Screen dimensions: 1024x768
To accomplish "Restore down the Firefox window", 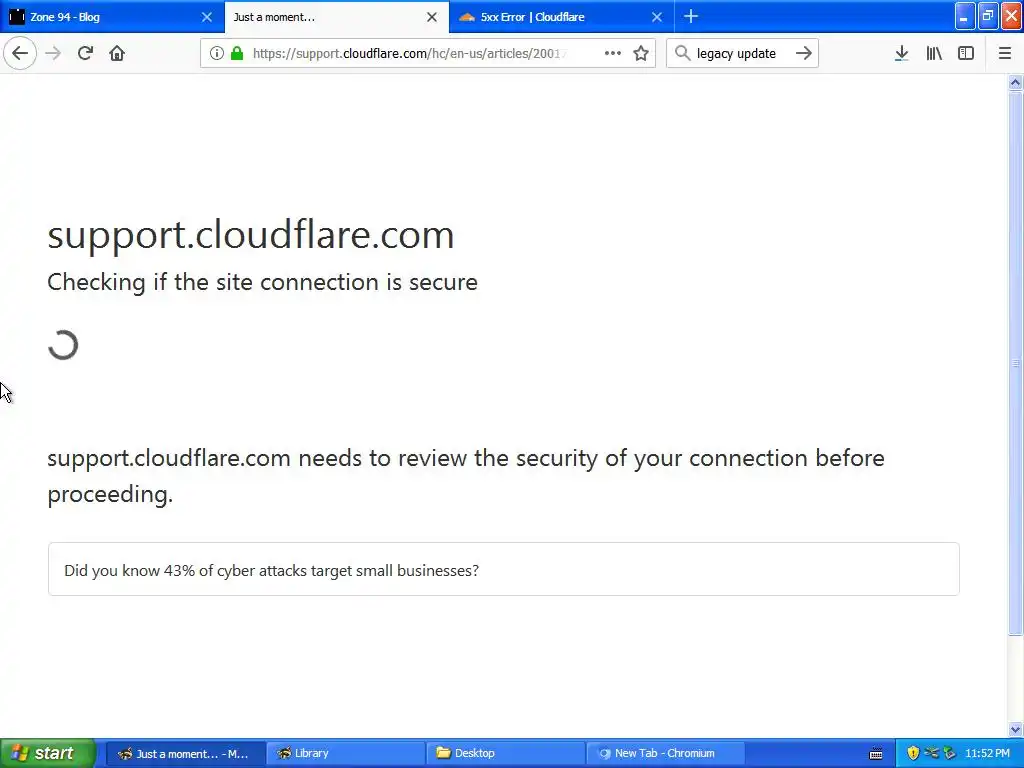I will (988, 17).
